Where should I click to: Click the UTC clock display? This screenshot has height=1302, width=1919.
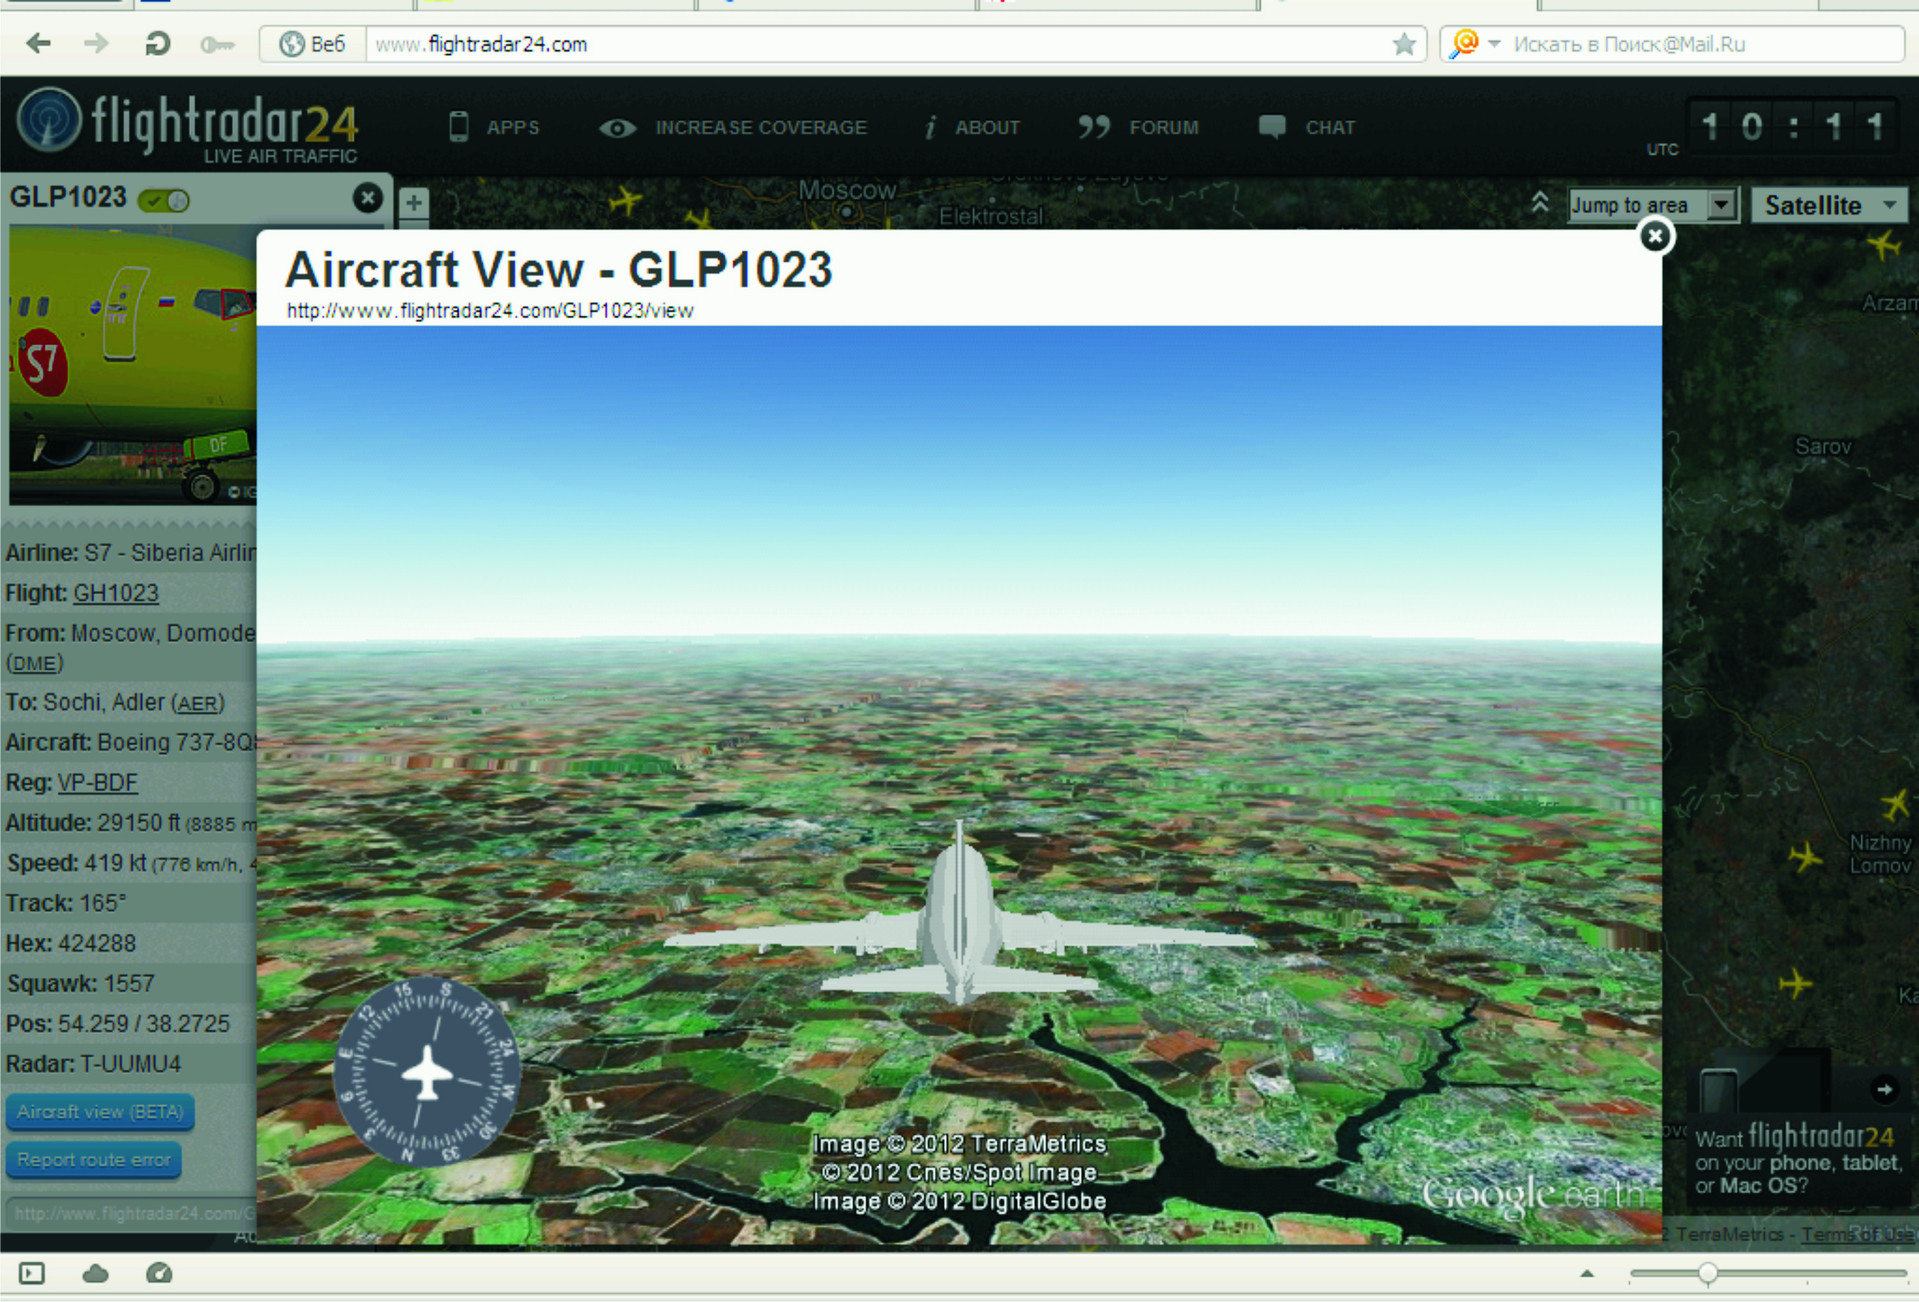click(1792, 127)
